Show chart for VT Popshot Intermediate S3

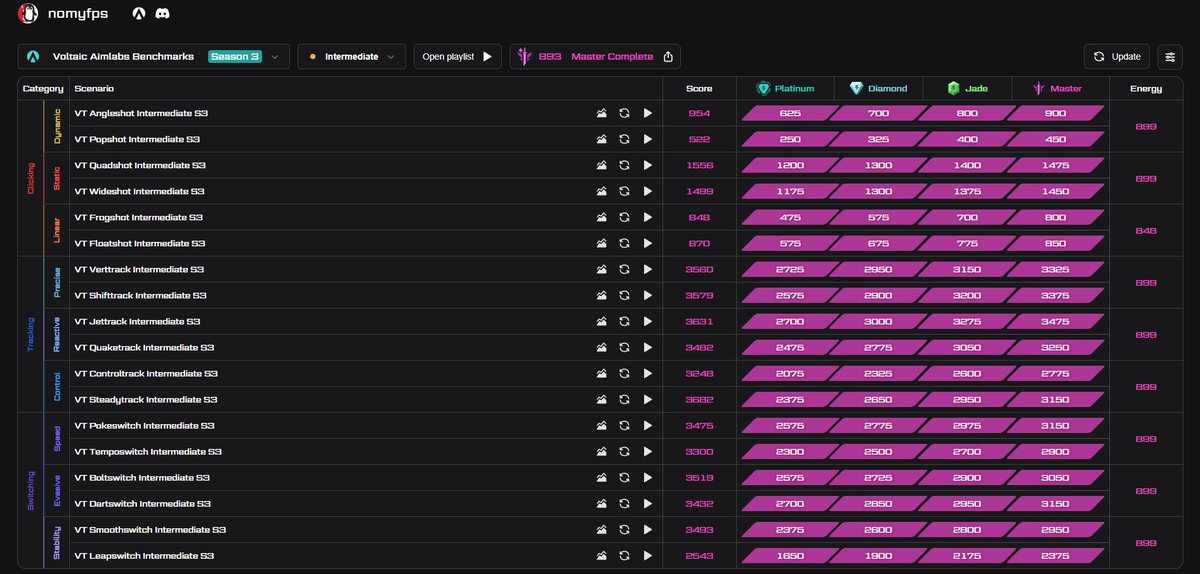(x=602, y=139)
